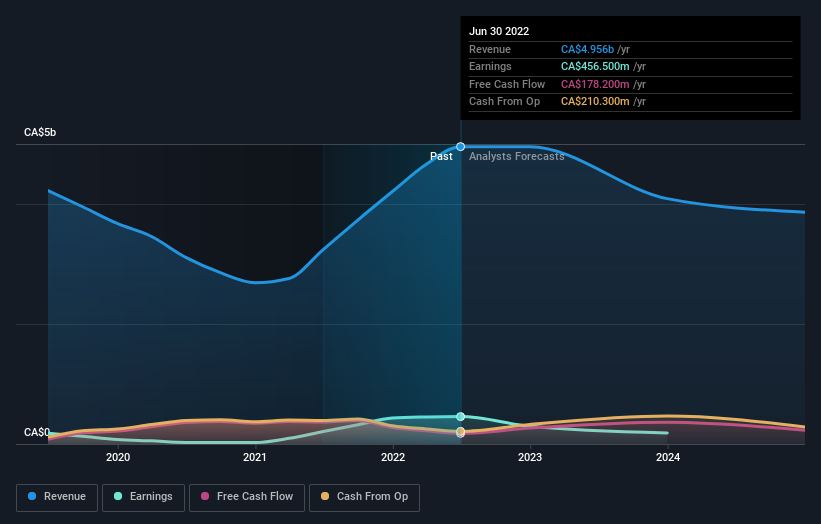
Task: Click the Revenue data point marker on the line
Action: [460, 147]
